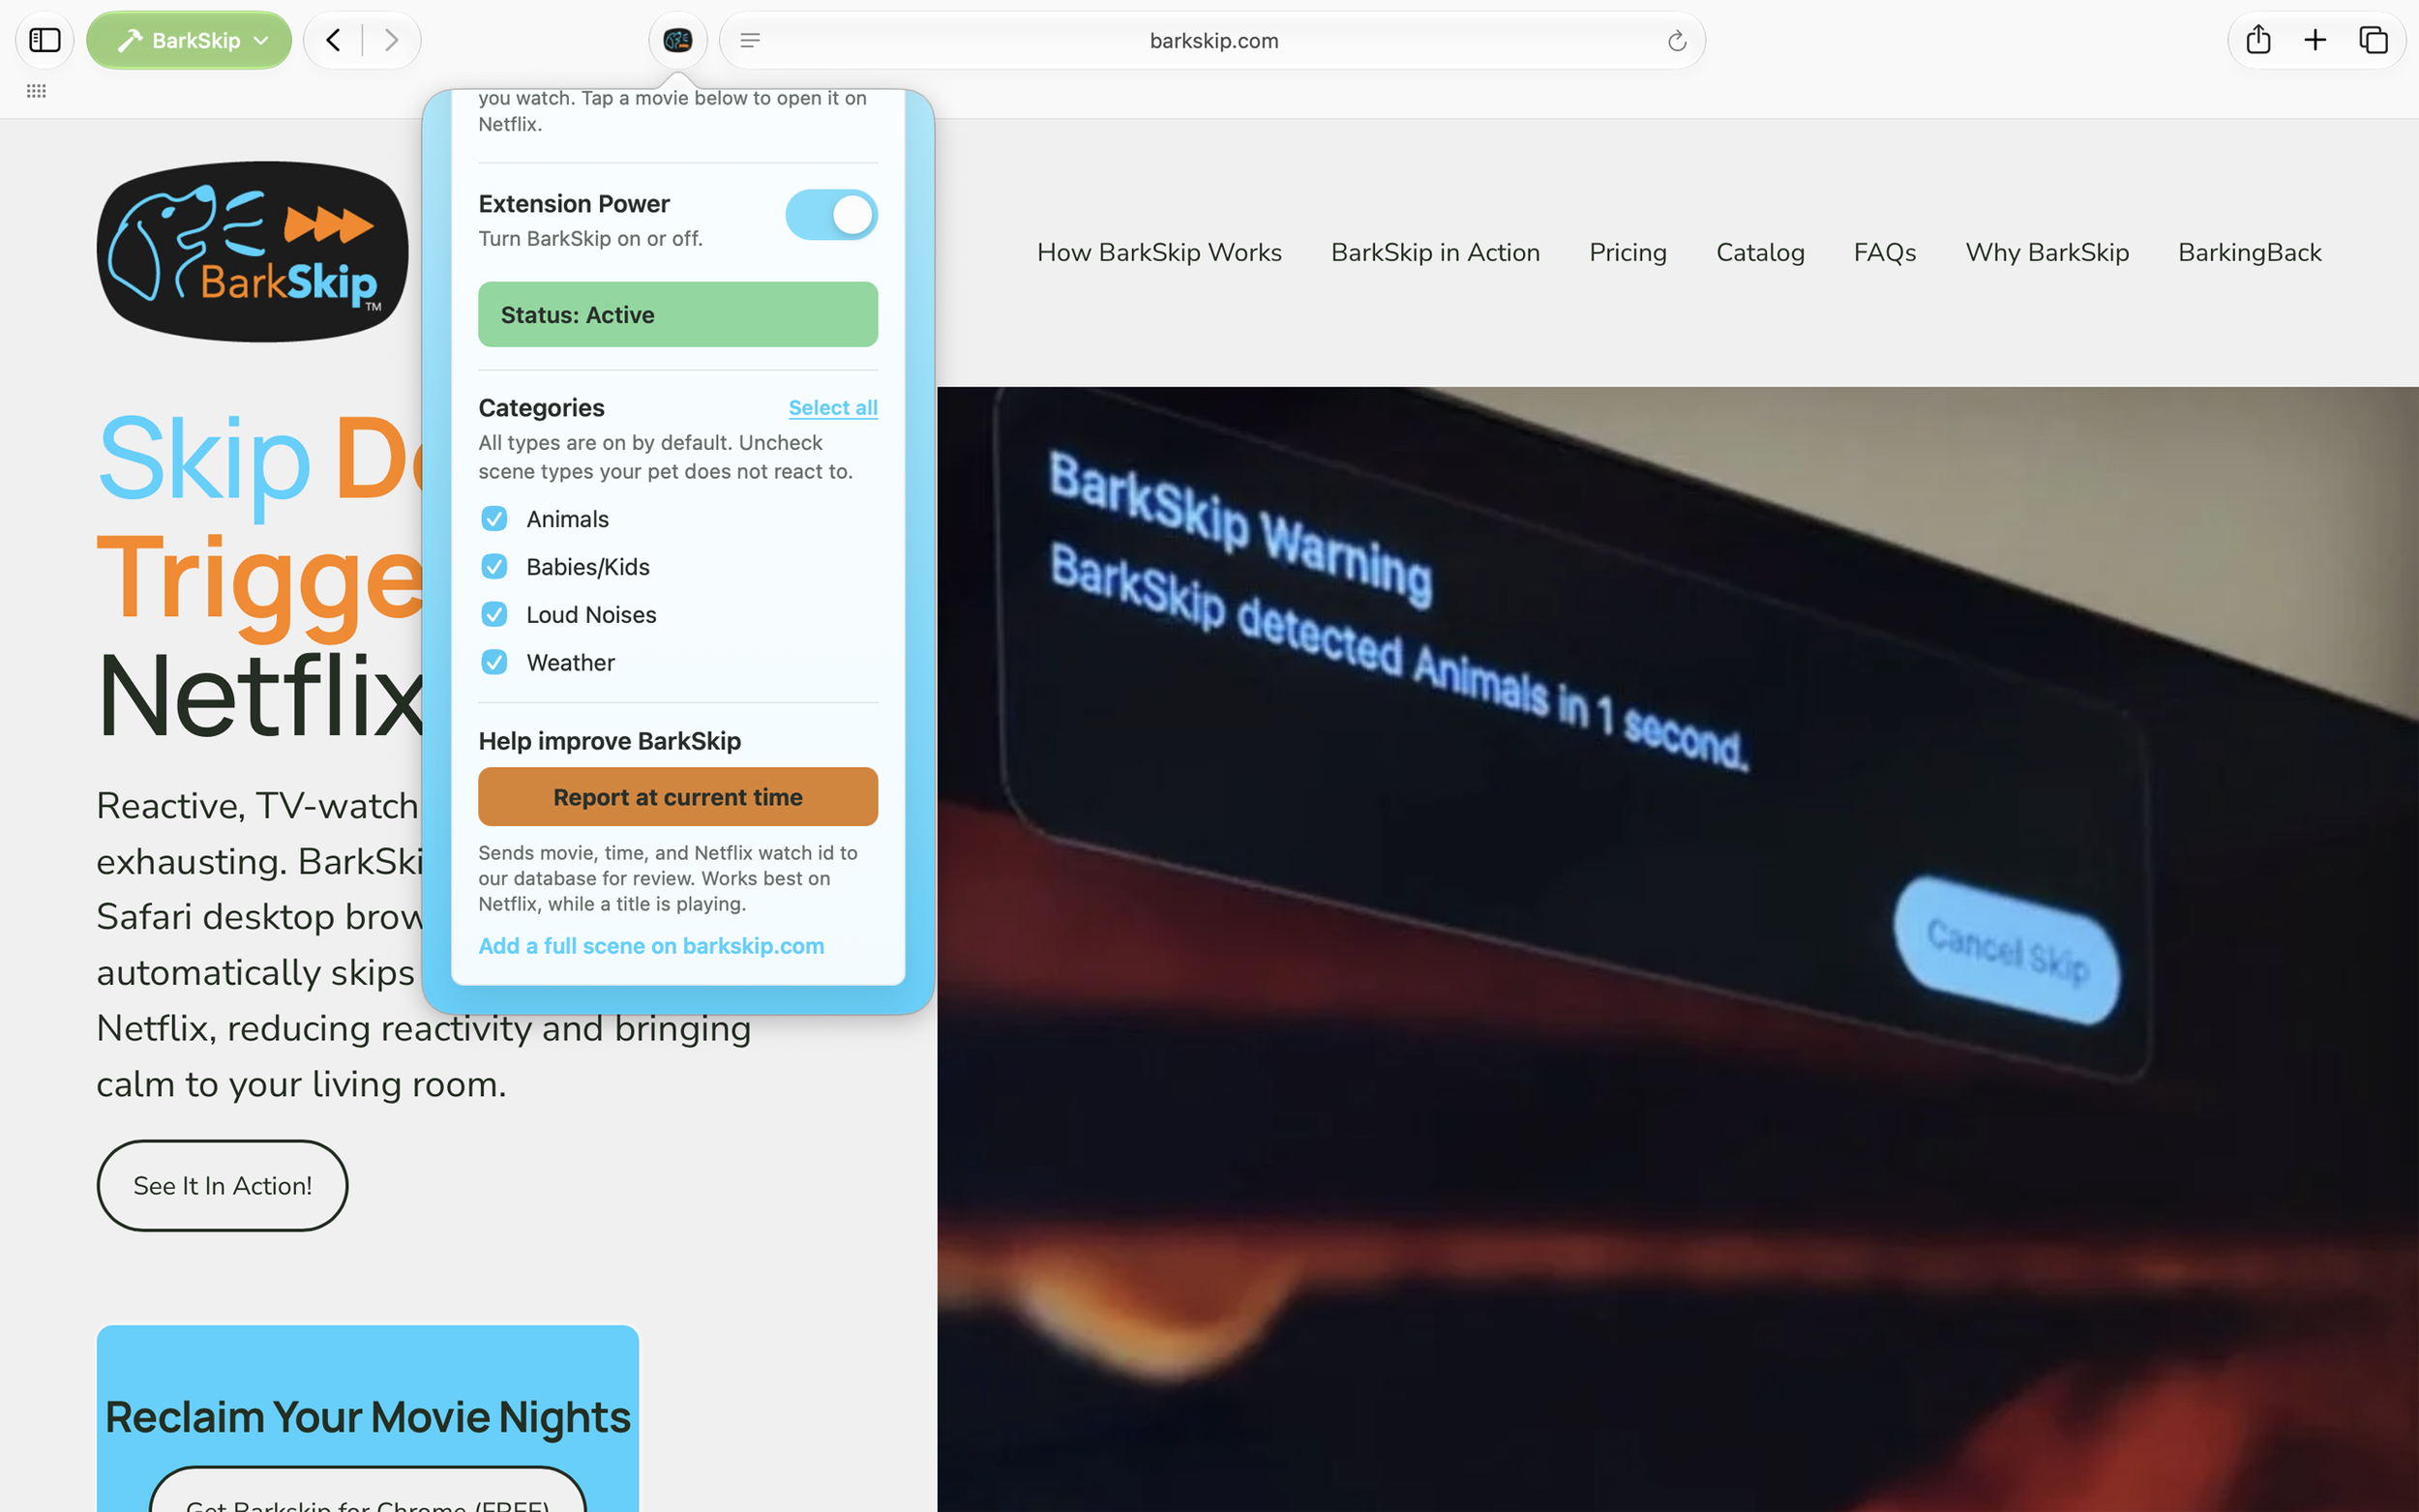This screenshot has height=1512, width=2419.
Task: Toggle the Extension Power switch
Action: [831, 215]
